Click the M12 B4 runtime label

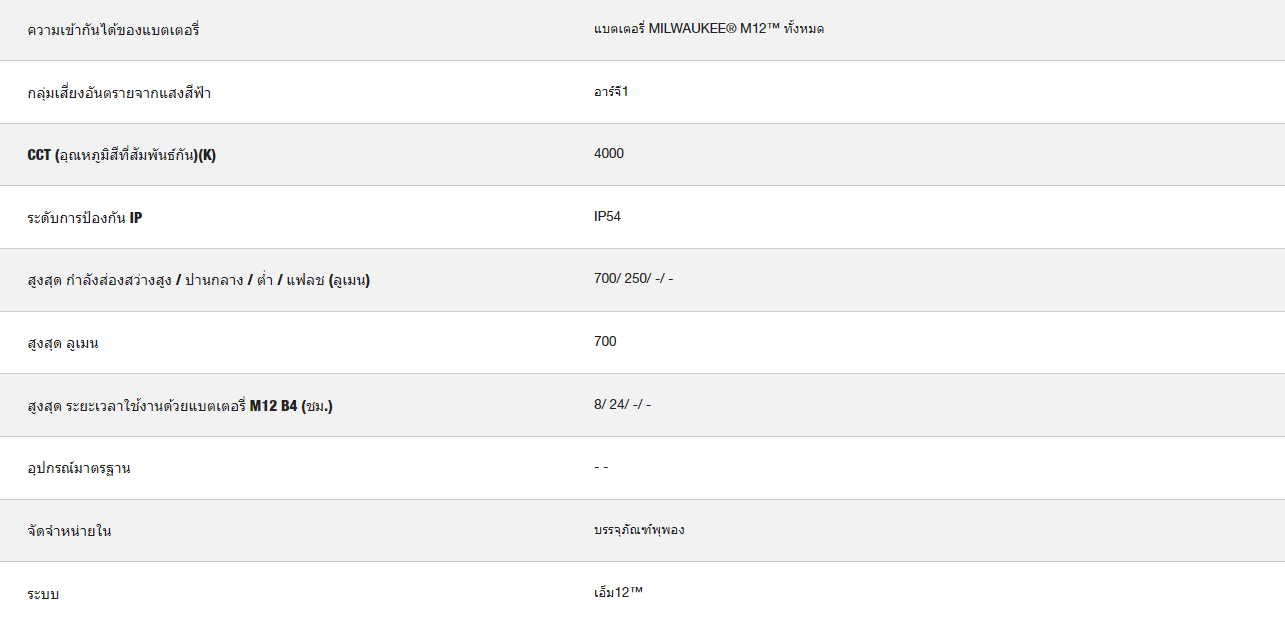coord(180,406)
